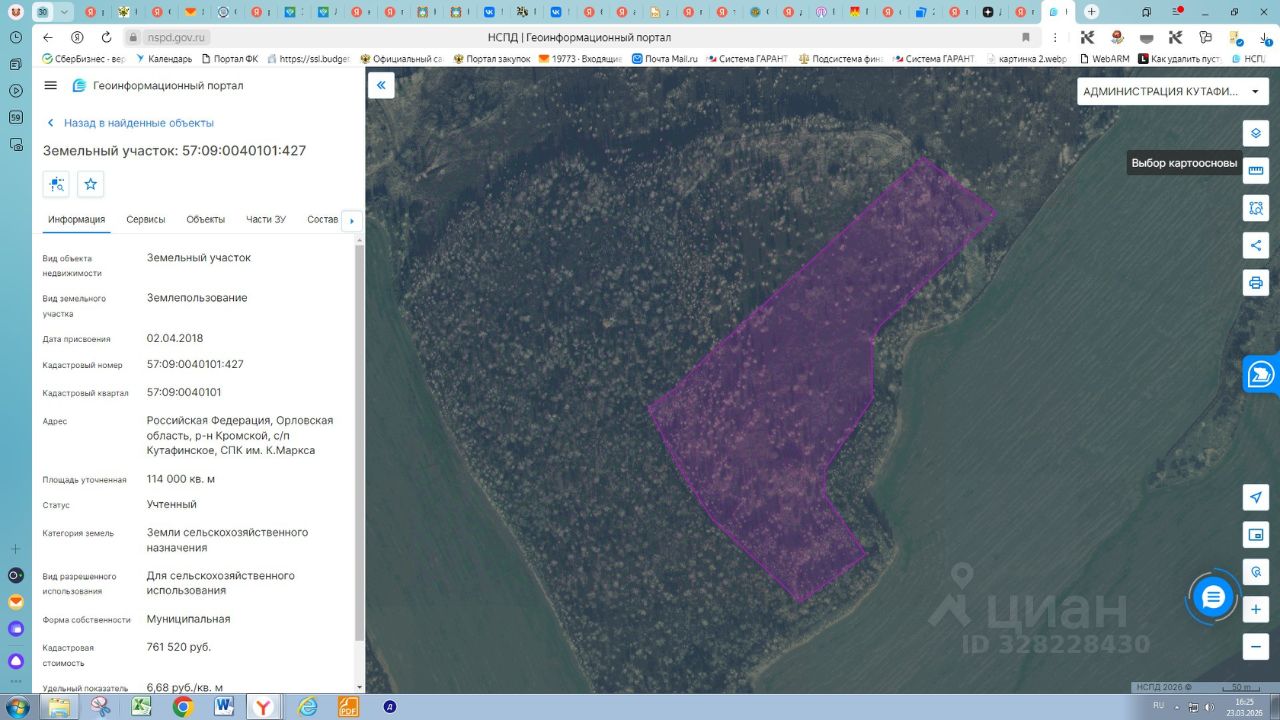Open browser tab list dropdown arrow
The height and width of the screenshot is (720, 1280).
tap(65, 12)
